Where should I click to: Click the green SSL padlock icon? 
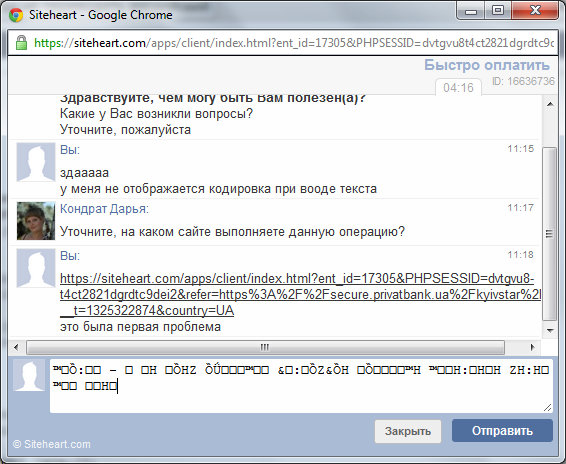(x=21, y=43)
